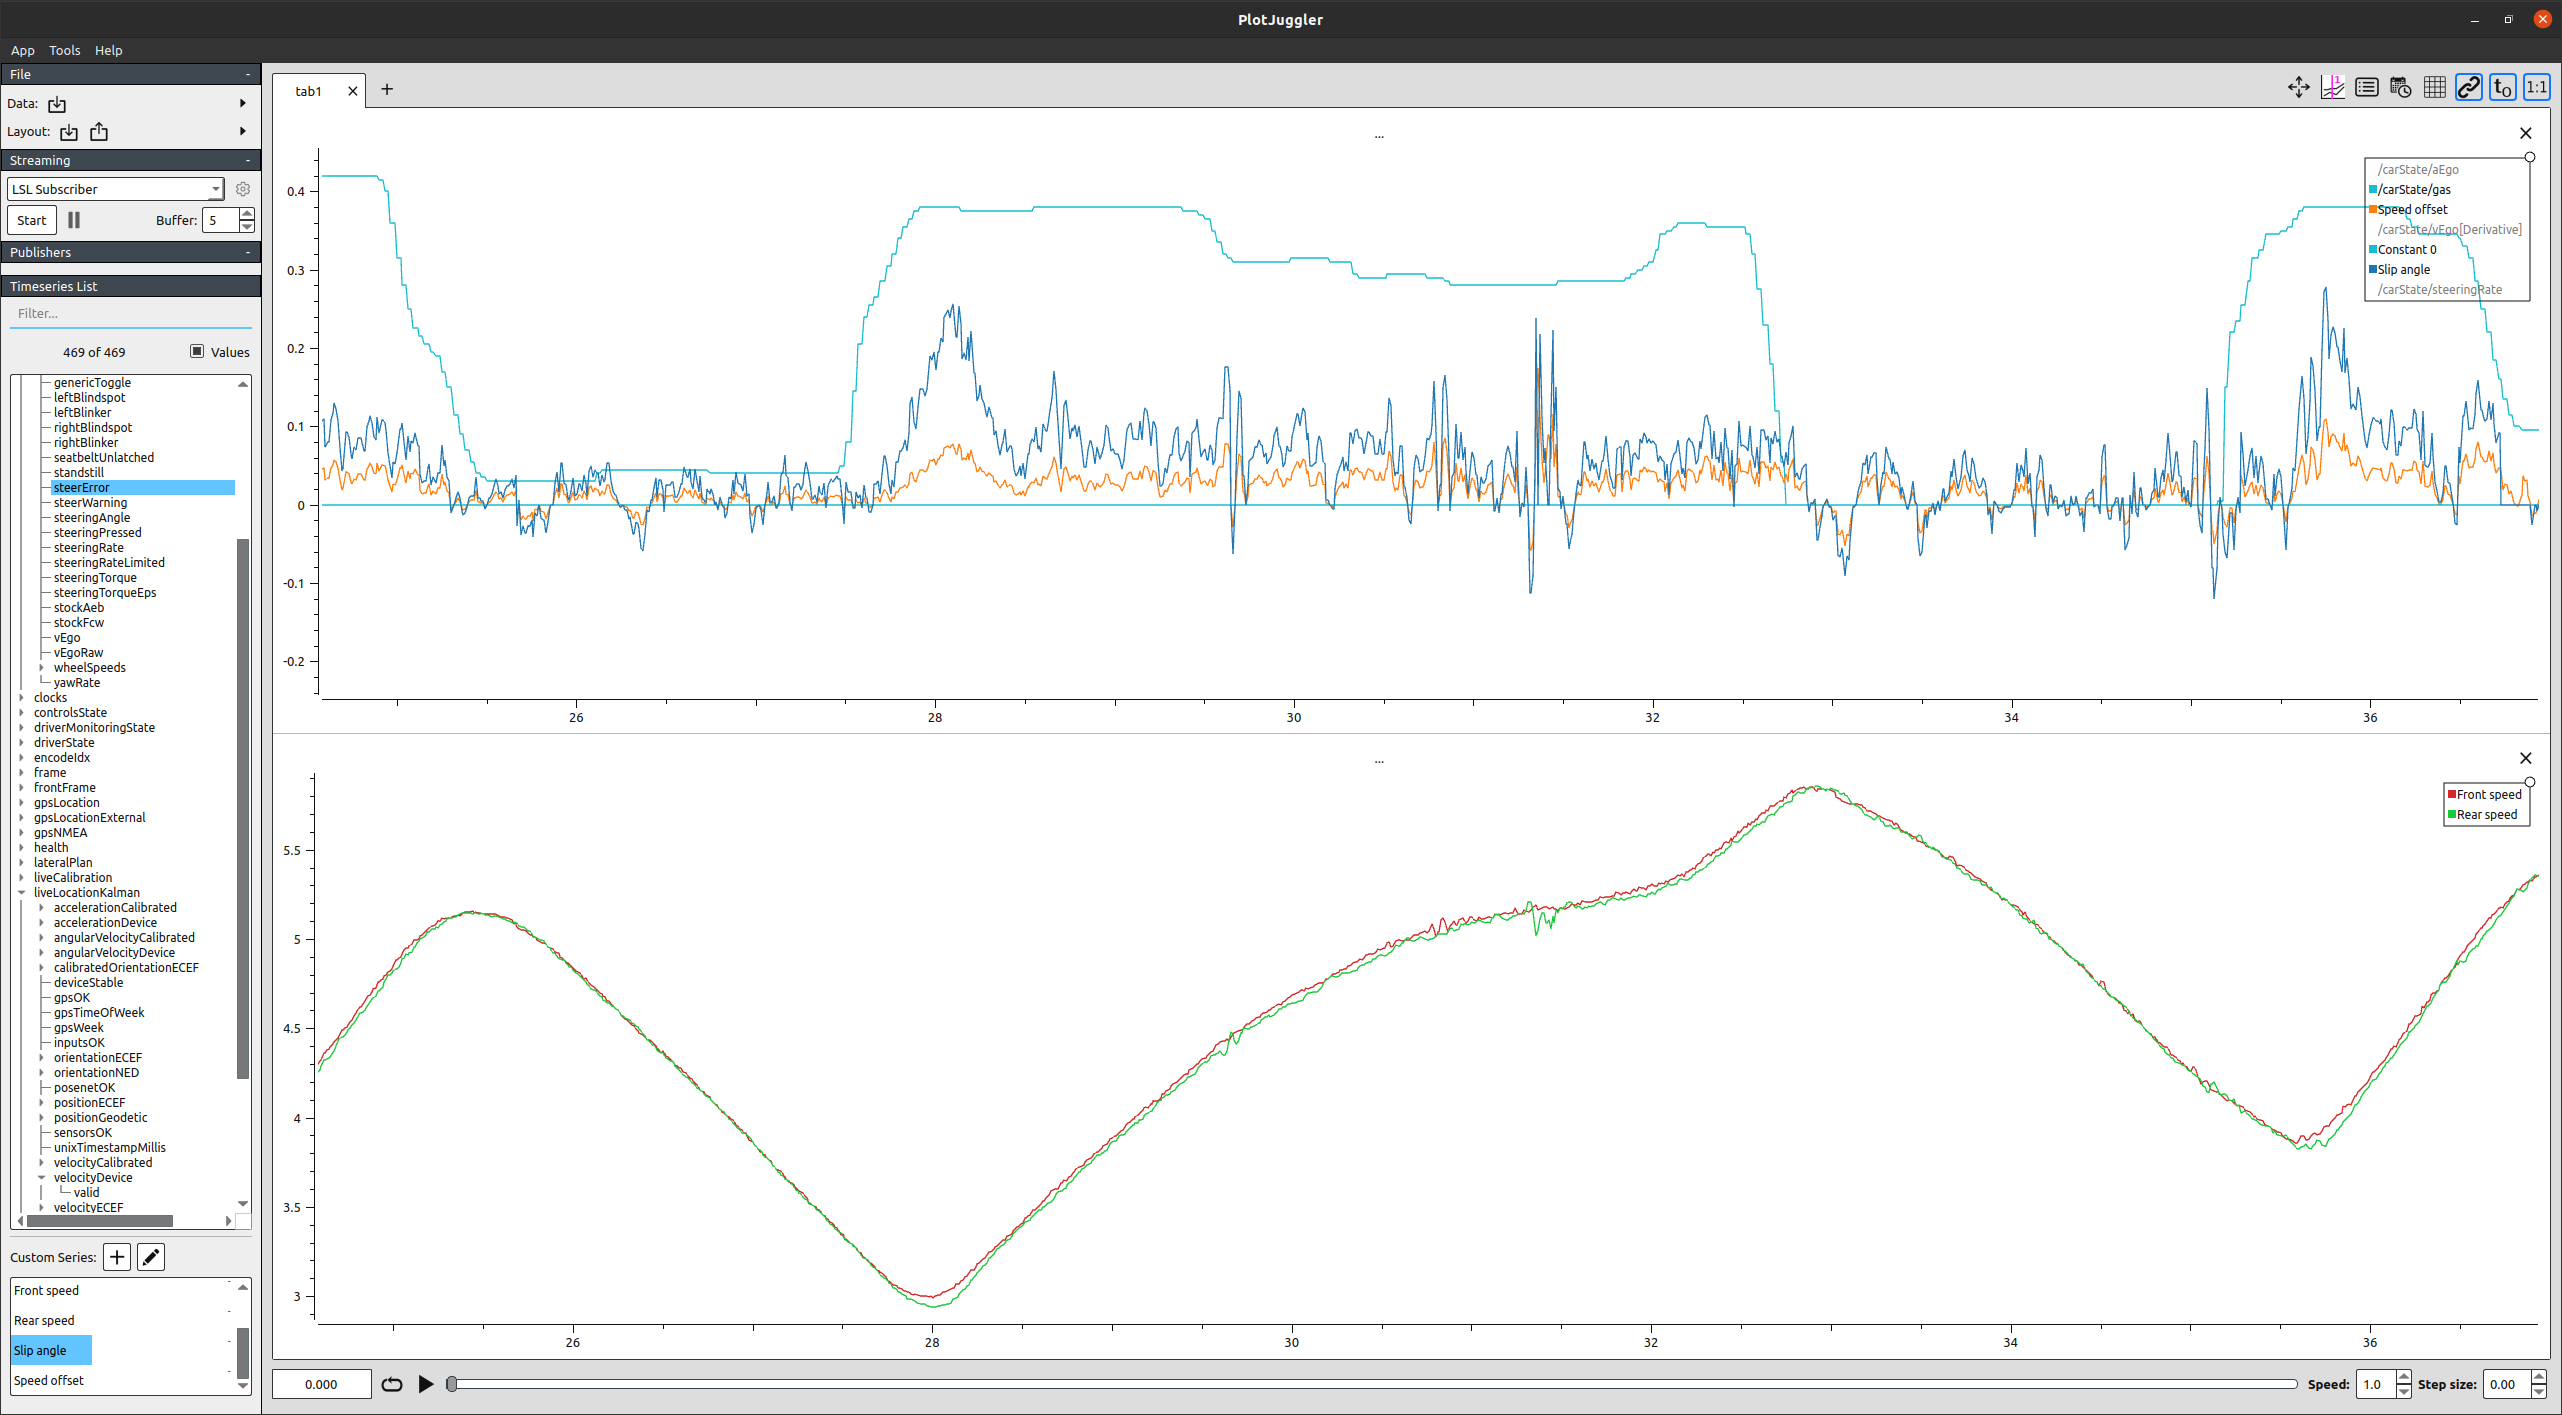This screenshot has width=2562, height=1415.
Task: Switch to the tab1 plot tab
Action: pos(308,90)
